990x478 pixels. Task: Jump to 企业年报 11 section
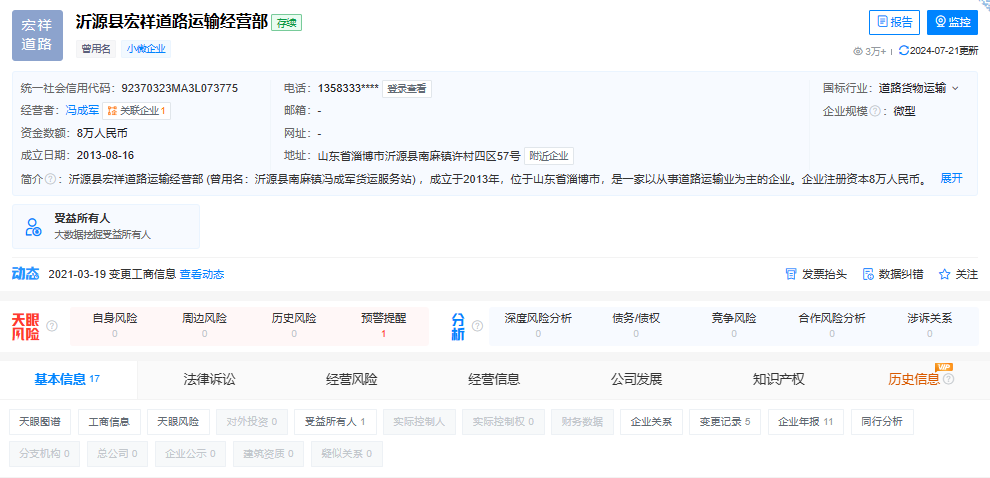coord(806,422)
